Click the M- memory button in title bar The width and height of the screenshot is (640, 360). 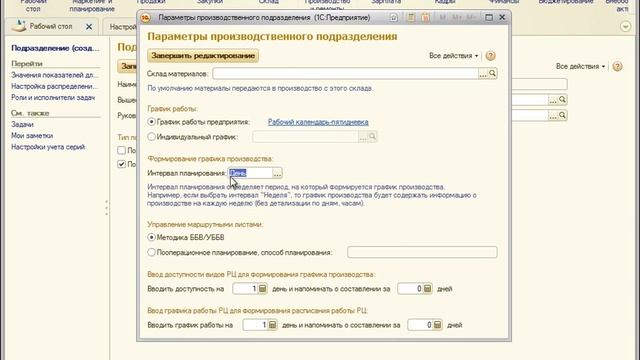471,18
